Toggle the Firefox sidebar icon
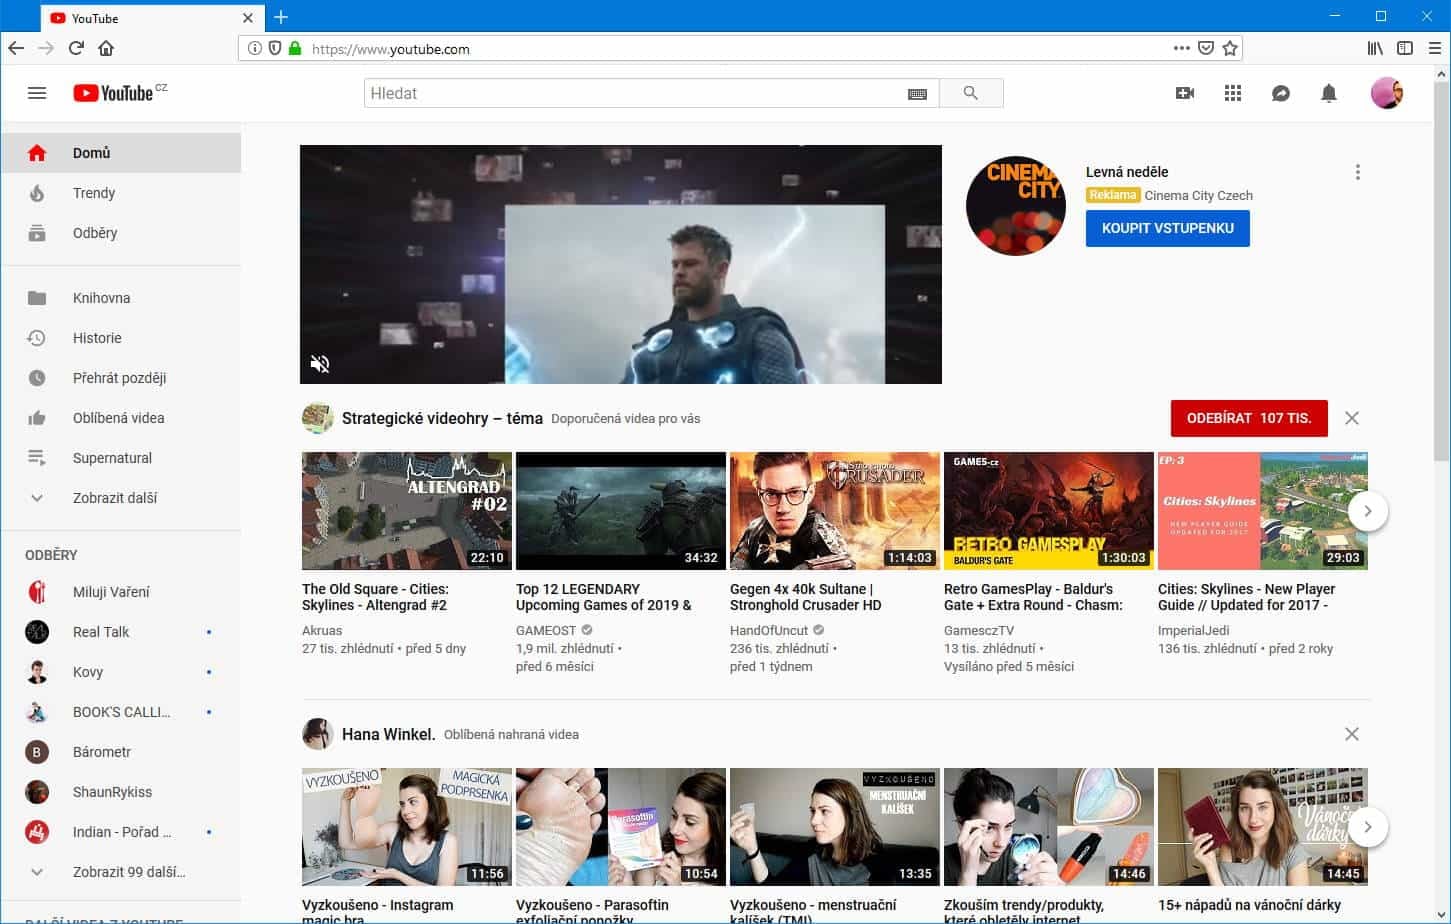Viewport: 1451px width, 924px height. click(x=1405, y=48)
